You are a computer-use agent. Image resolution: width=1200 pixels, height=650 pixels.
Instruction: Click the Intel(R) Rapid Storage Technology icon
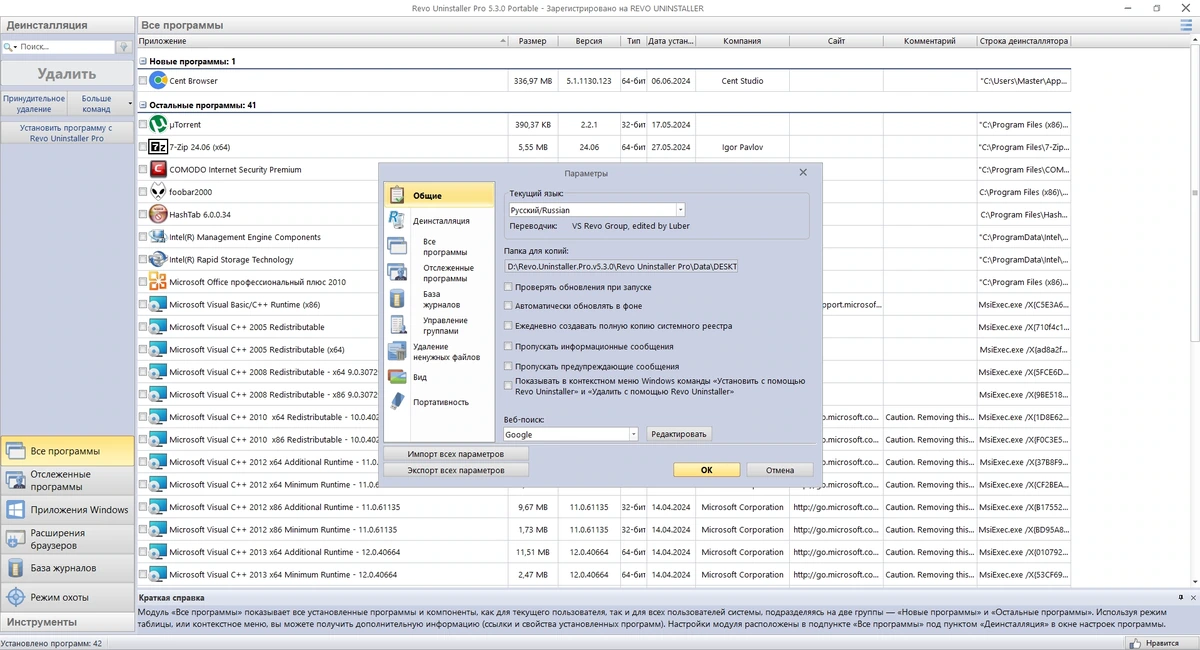(158, 259)
